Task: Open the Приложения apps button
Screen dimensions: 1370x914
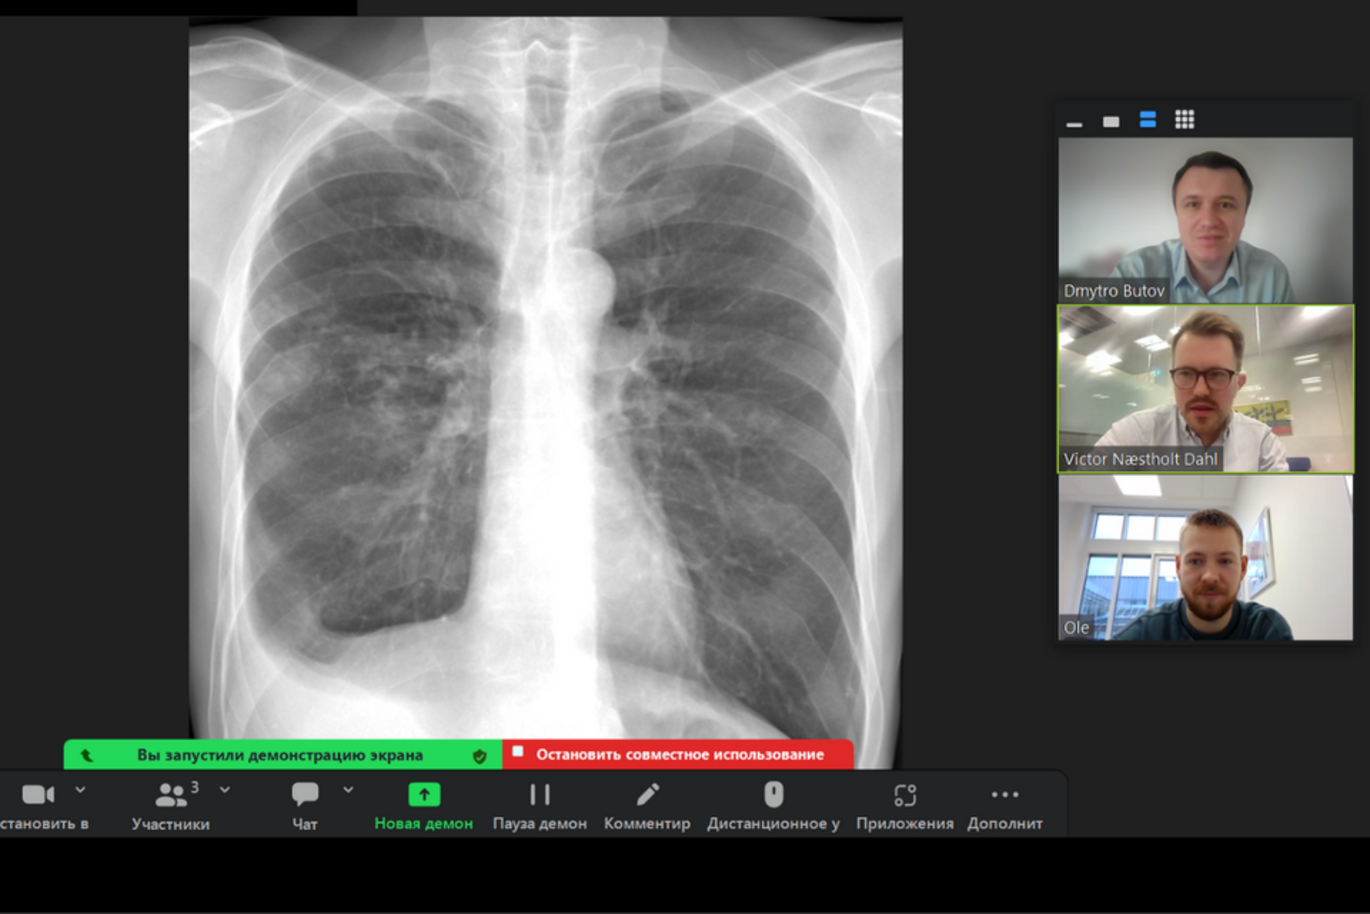Action: pyautogui.click(x=905, y=806)
